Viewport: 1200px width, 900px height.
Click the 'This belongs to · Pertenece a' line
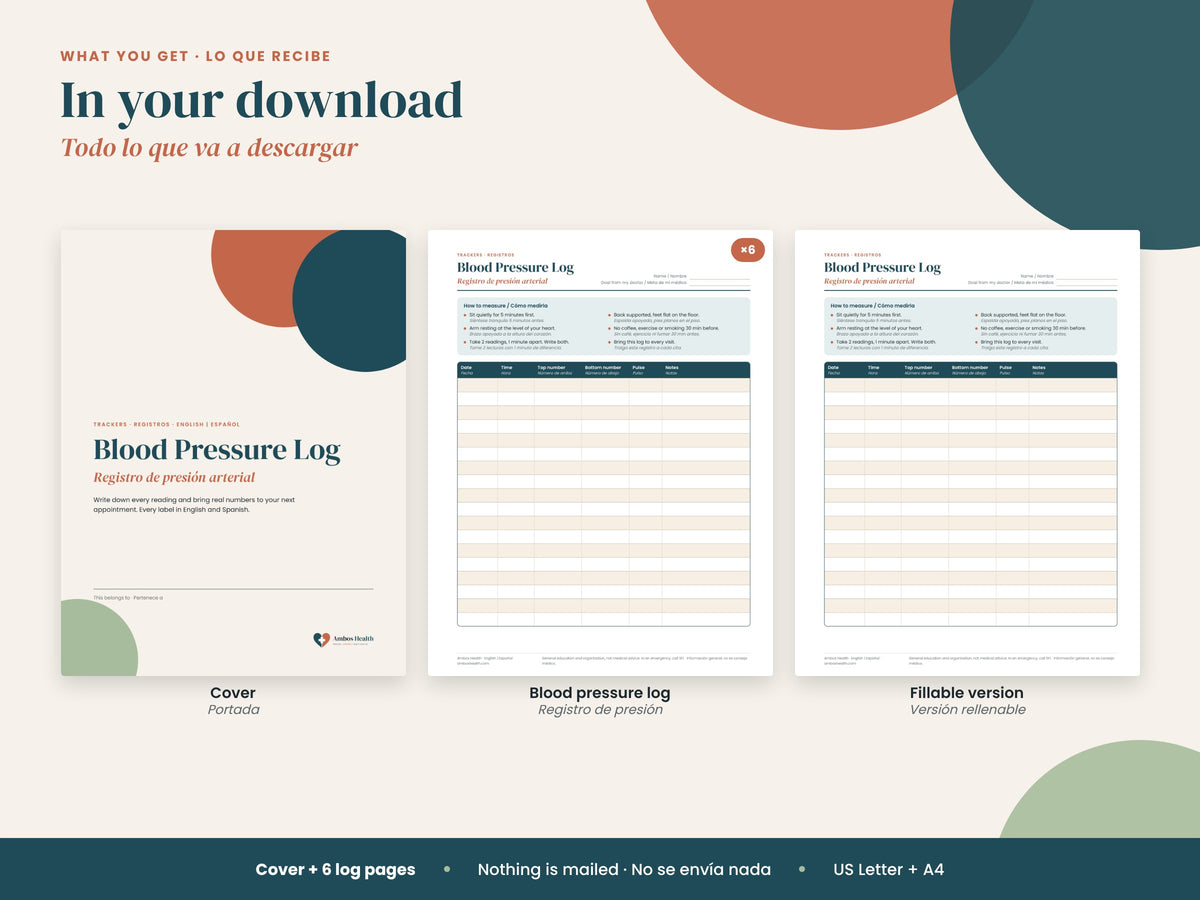[128, 597]
